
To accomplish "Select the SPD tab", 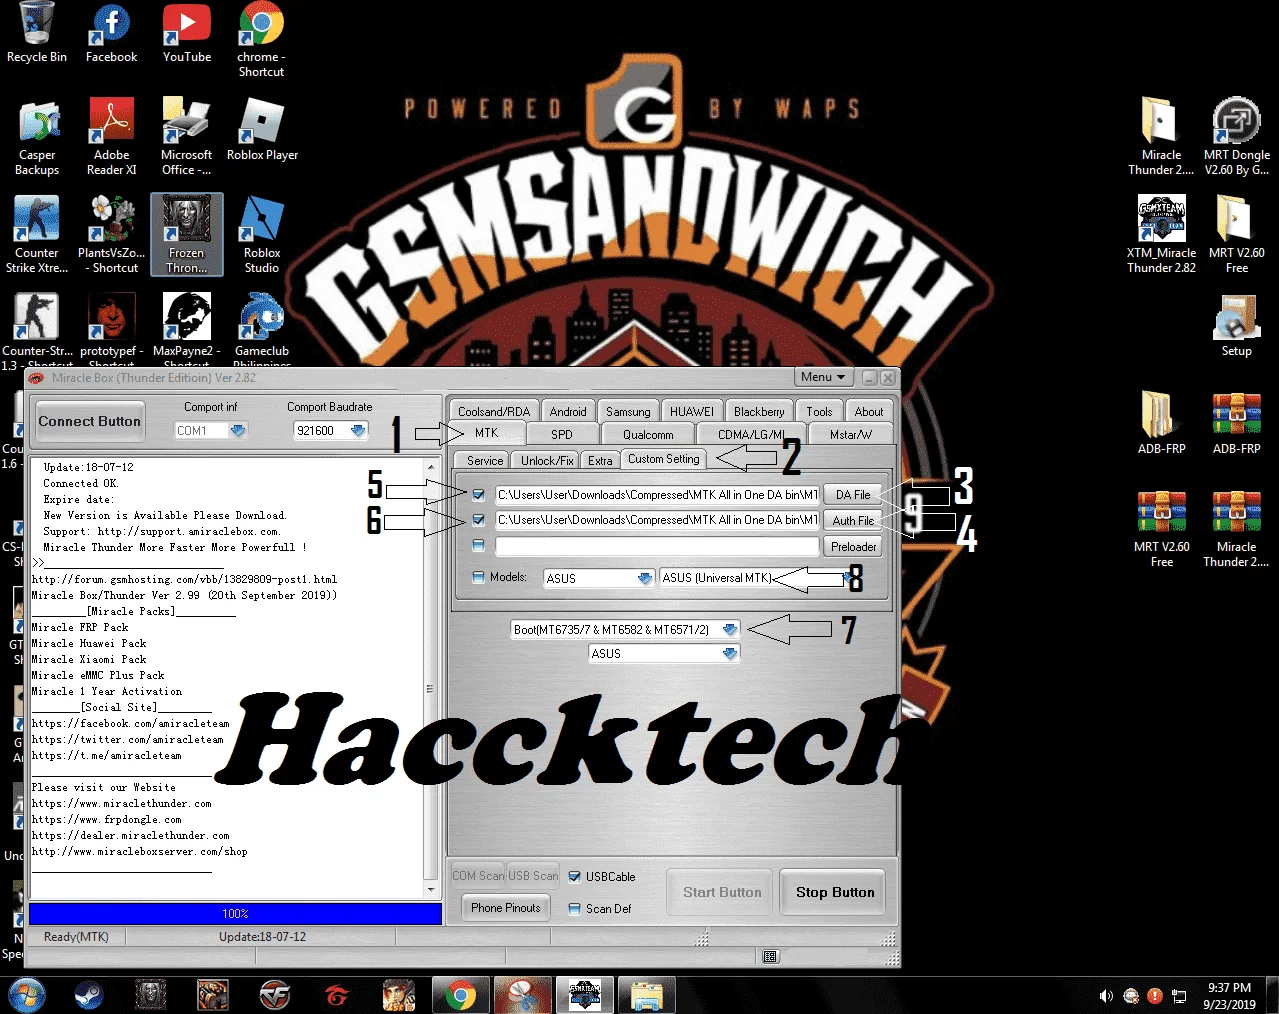I will [x=562, y=435].
